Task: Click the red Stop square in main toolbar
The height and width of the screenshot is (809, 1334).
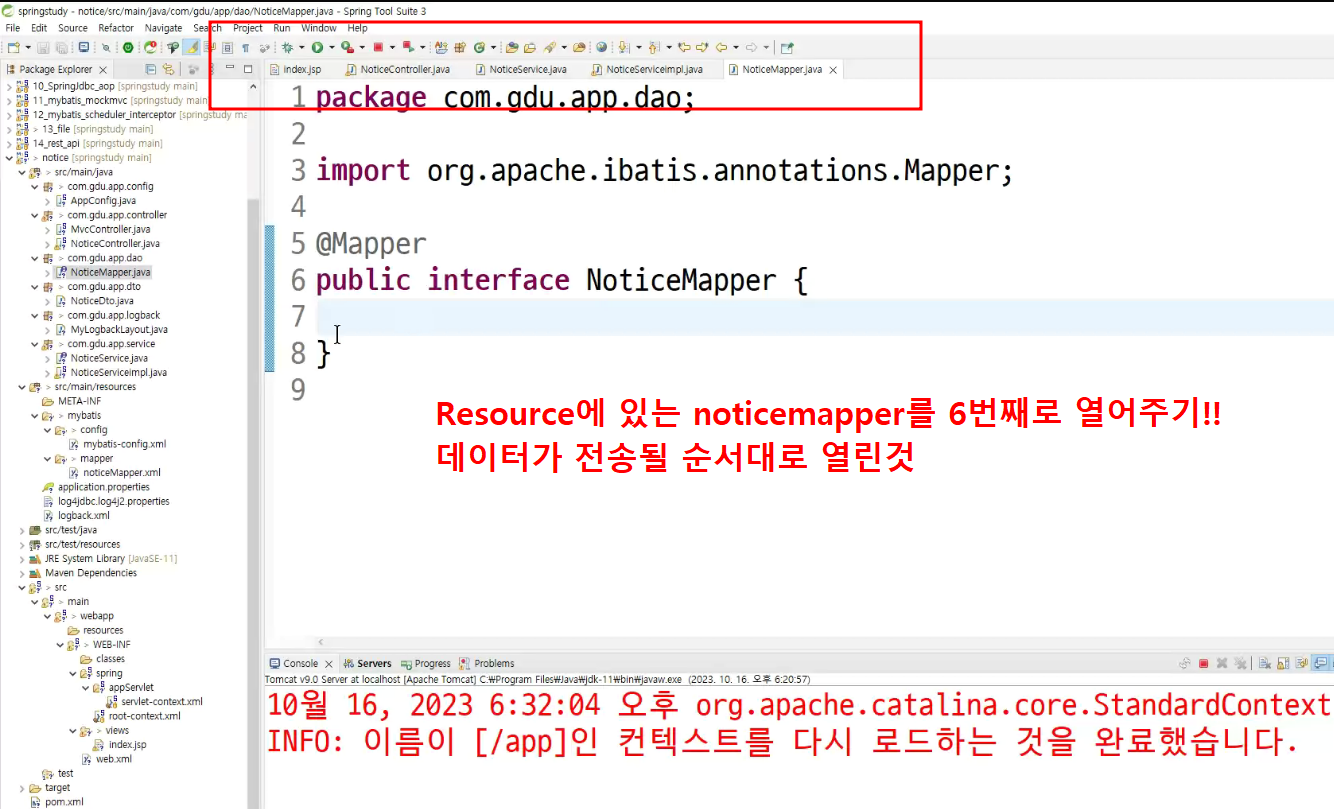Action: 378,47
